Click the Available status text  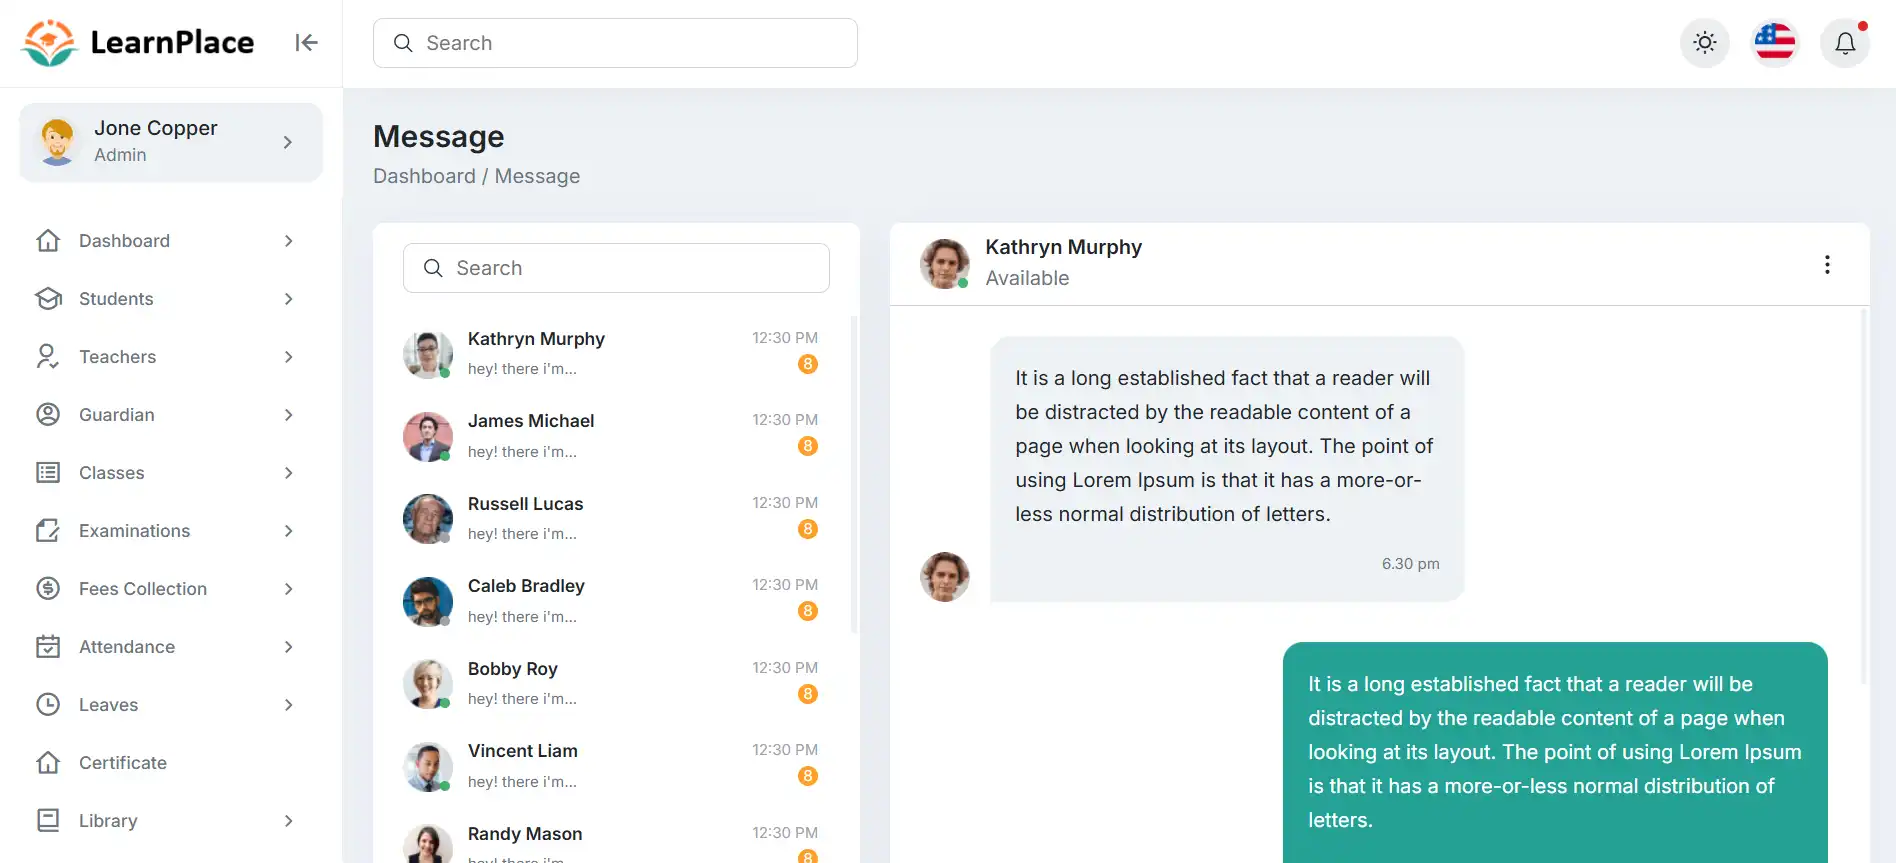tap(1027, 278)
